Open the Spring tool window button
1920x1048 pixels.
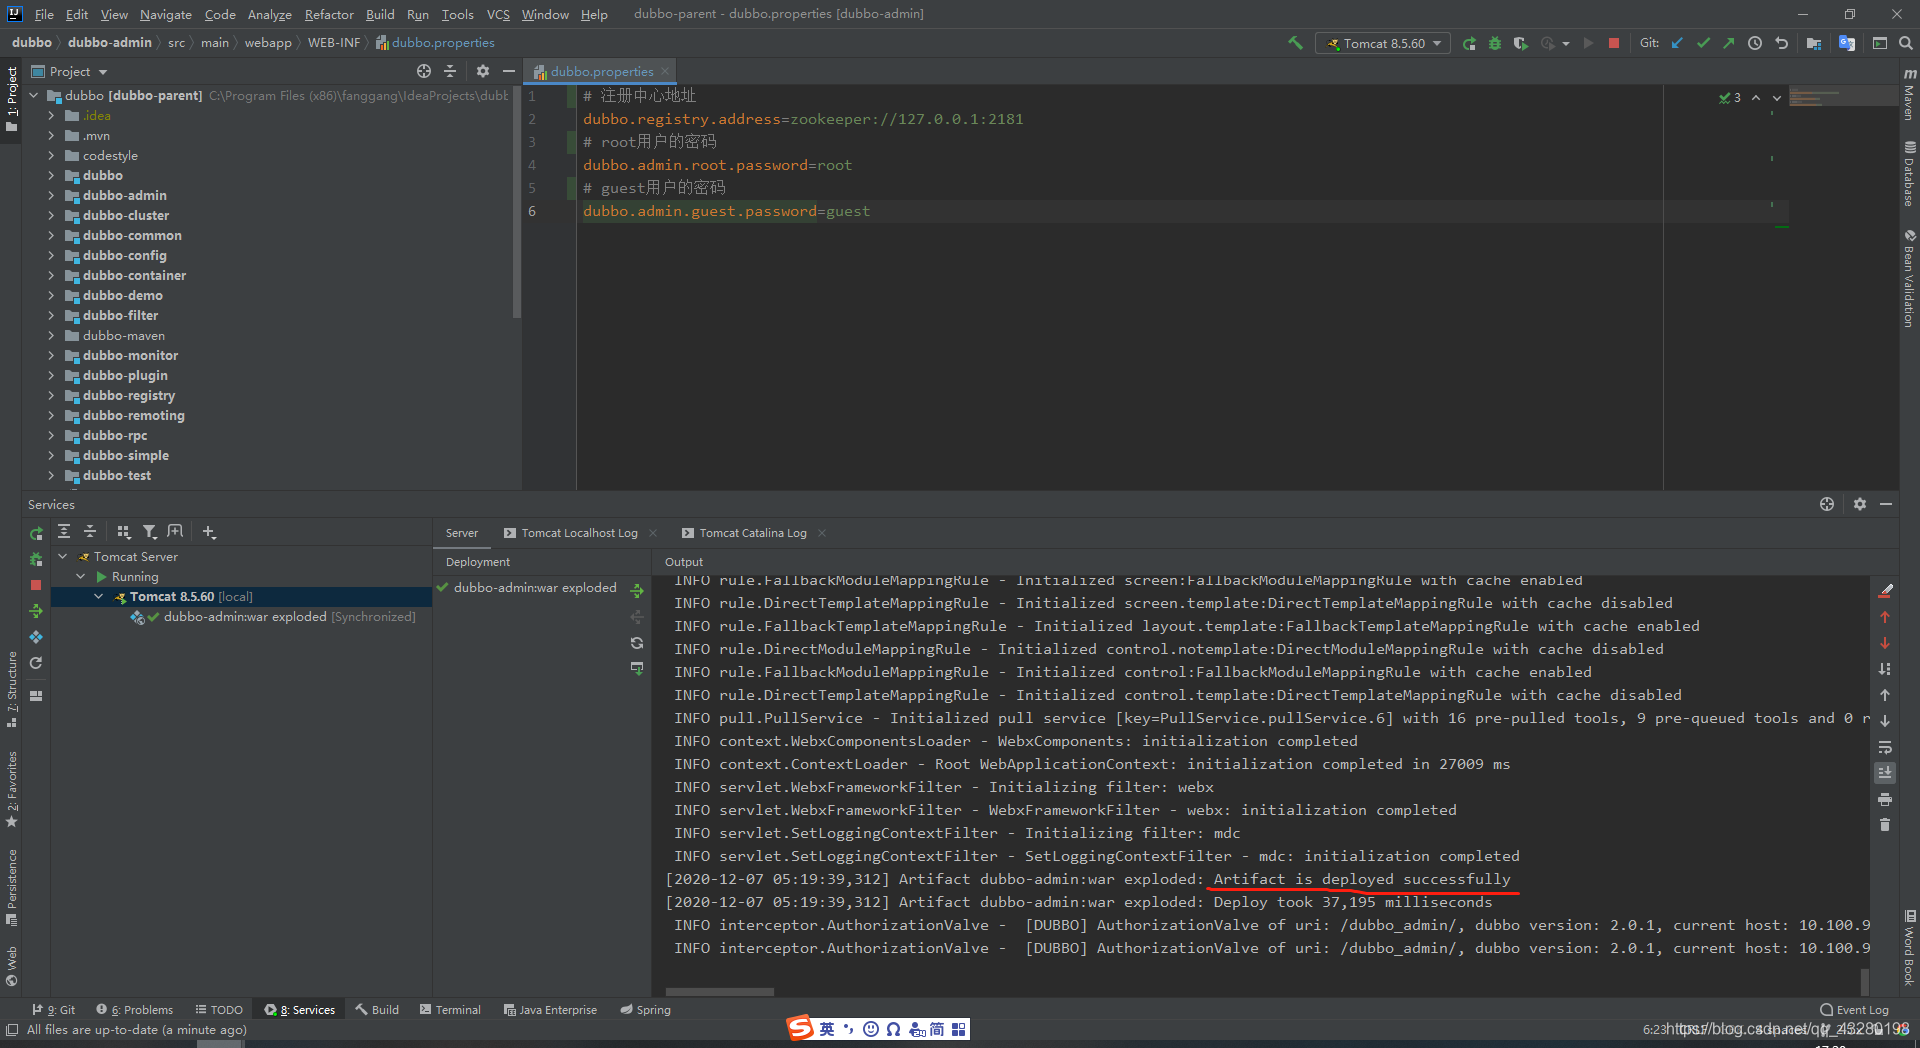click(x=646, y=1010)
